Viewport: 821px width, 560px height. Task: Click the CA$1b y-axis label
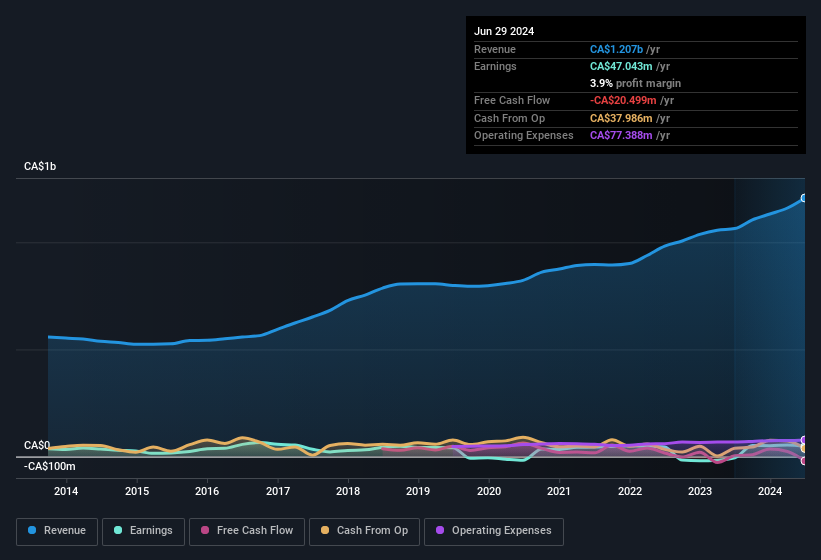pos(40,166)
